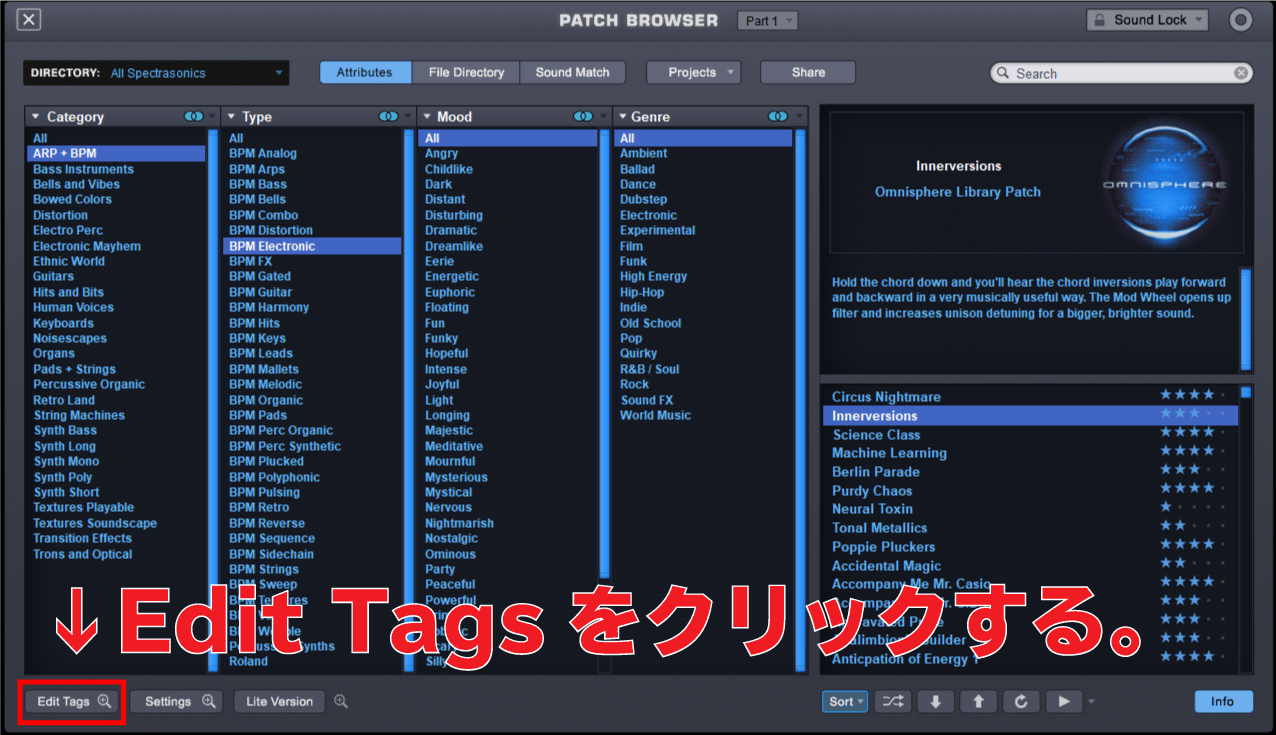Image resolution: width=1276 pixels, height=735 pixels.
Task: Select Ethnic World in the Category column
Action: click(x=68, y=261)
